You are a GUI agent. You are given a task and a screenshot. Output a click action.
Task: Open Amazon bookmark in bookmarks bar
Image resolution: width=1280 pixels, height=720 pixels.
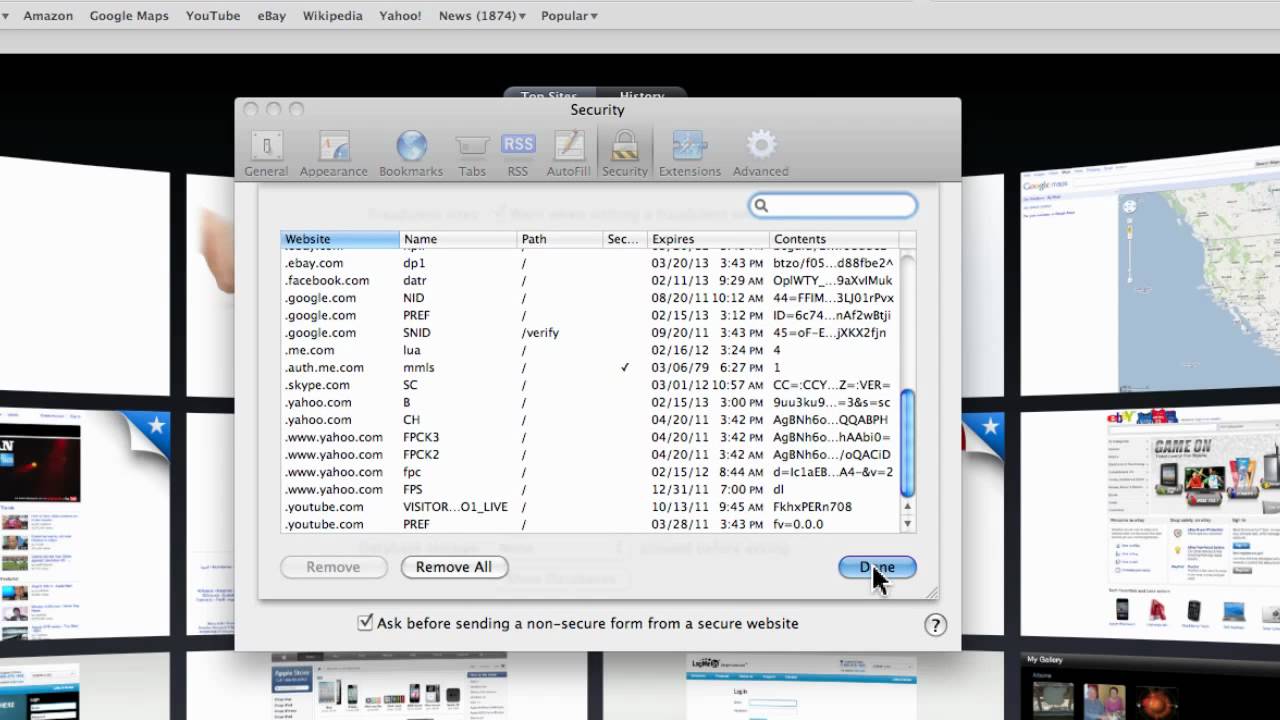pyautogui.click(x=48, y=16)
